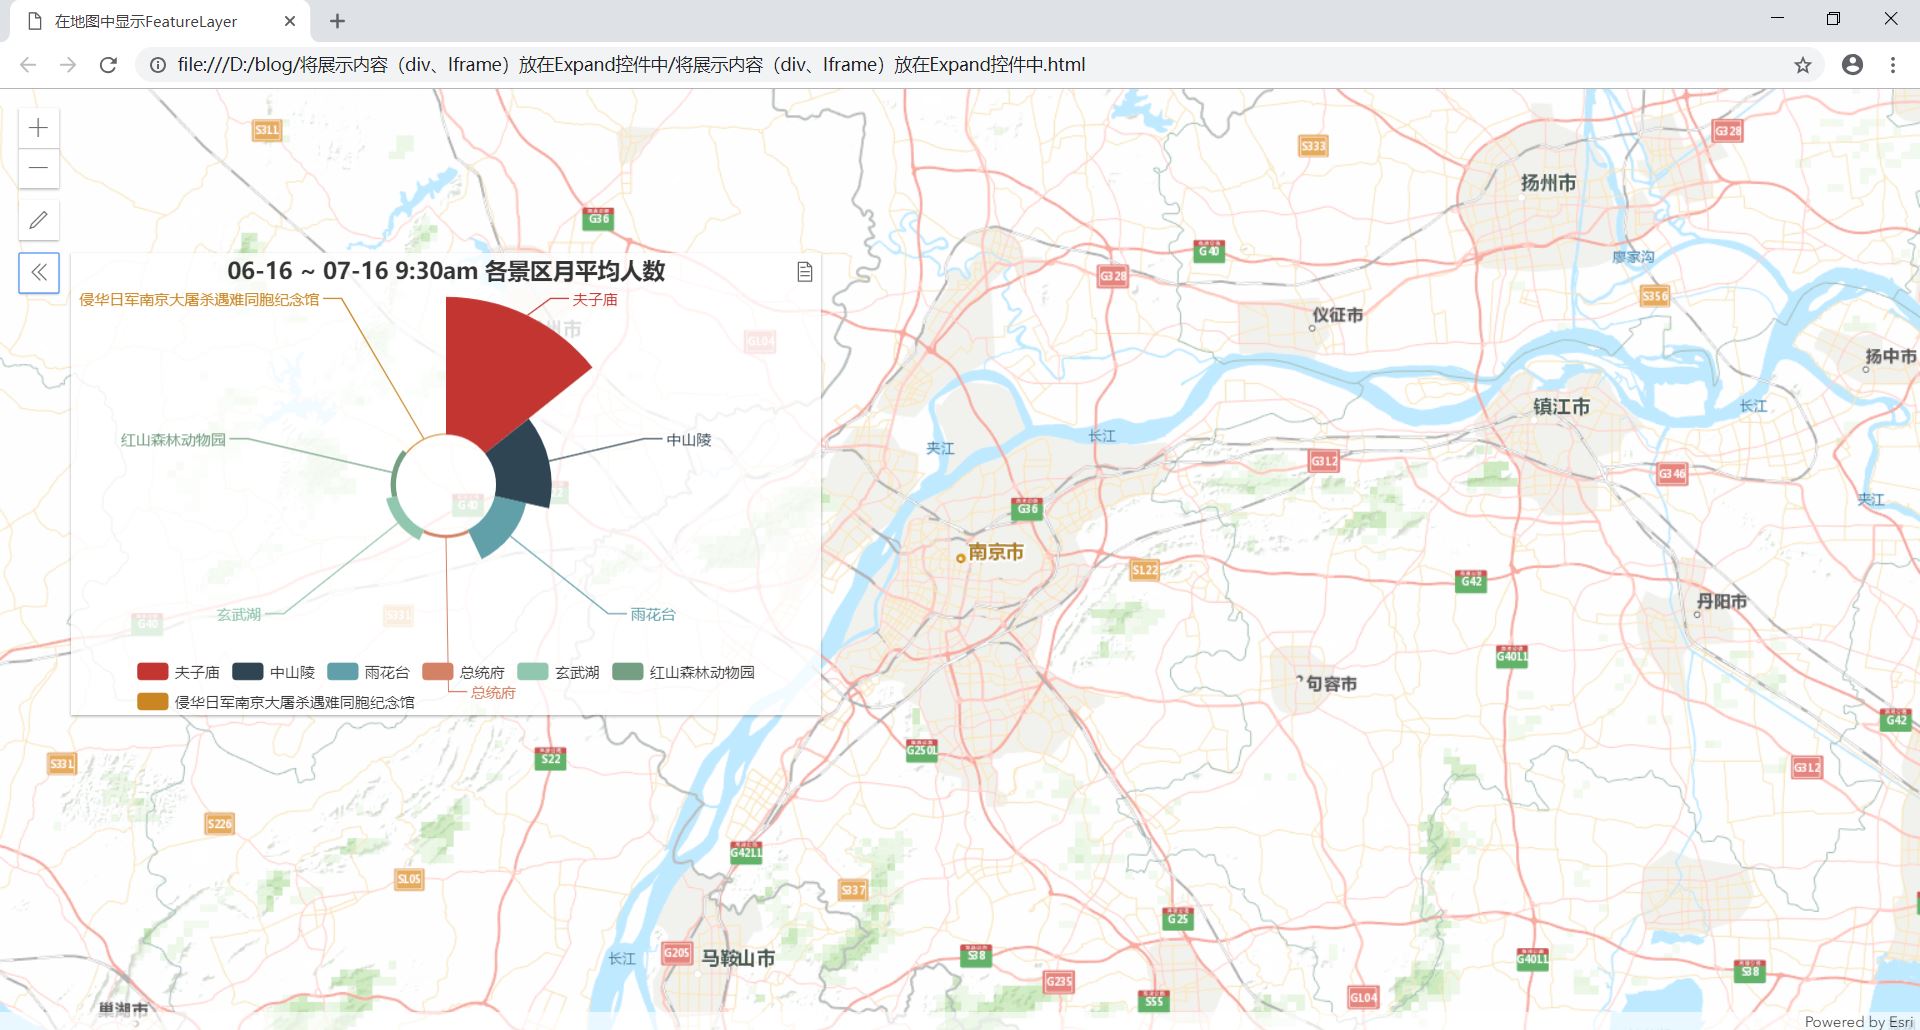Click the 夫子庙 chart label

click(595, 299)
